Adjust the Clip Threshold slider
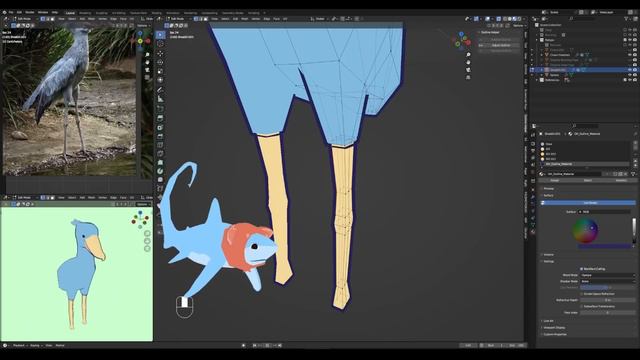This screenshot has height=360, width=640. (608, 287)
